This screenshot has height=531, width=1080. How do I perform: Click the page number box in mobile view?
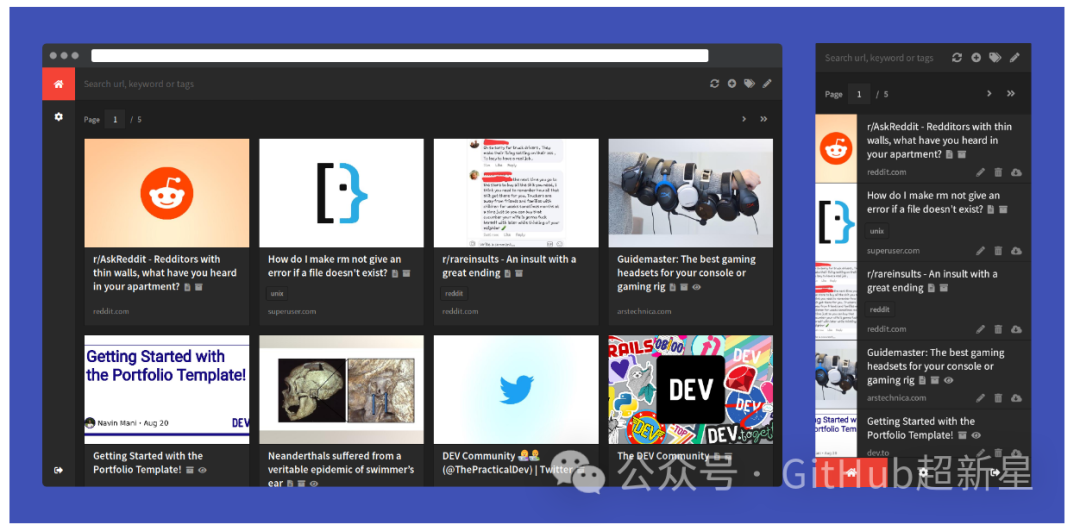[x=859, y=94]
